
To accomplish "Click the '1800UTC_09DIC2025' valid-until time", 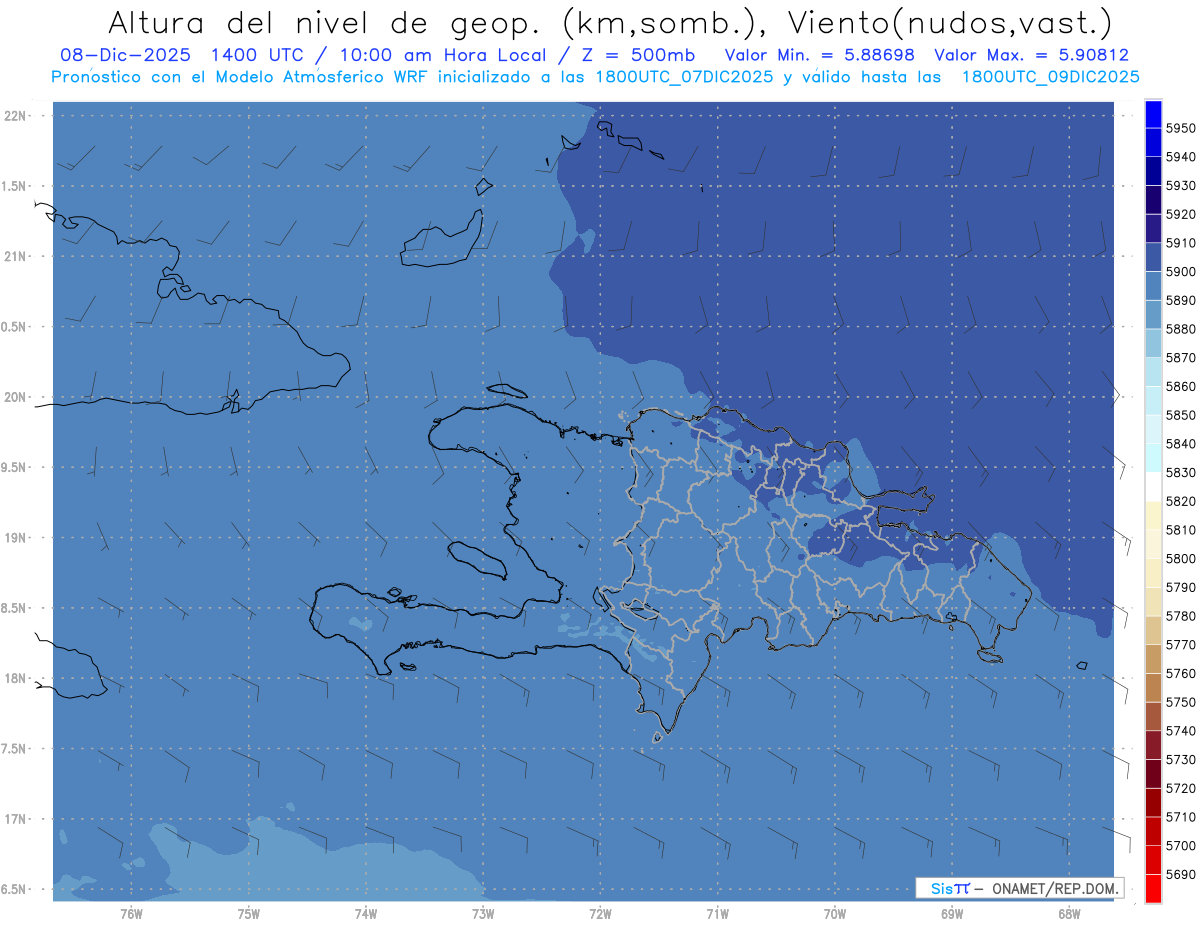I will click(x=1050, y=76).
